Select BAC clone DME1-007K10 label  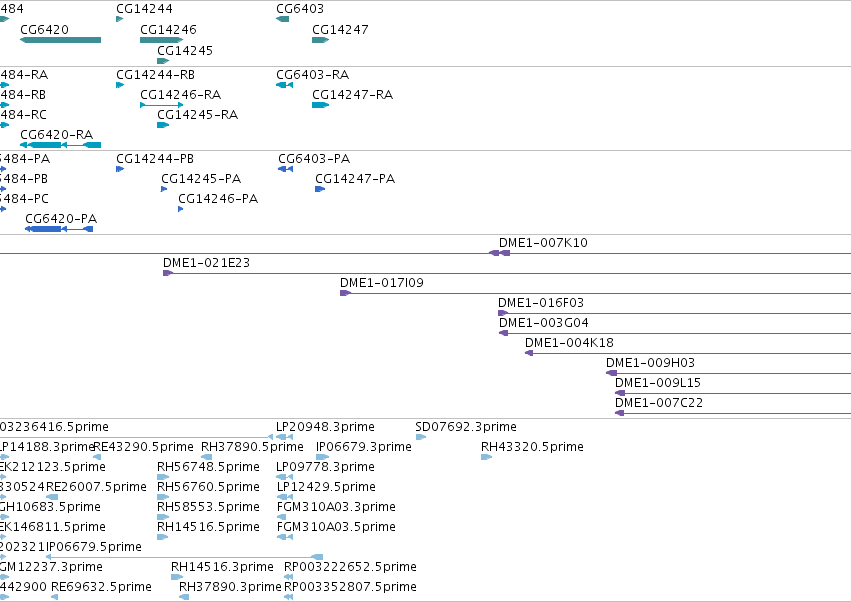click(543, 243)
